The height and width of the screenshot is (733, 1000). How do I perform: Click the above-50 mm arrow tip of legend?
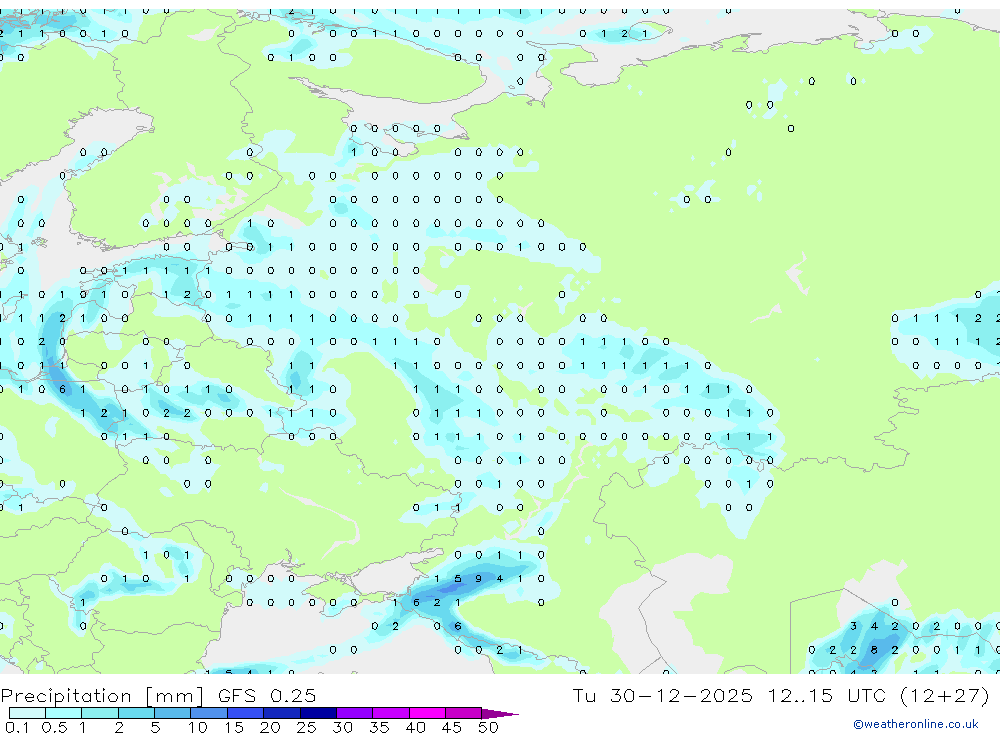500,714
